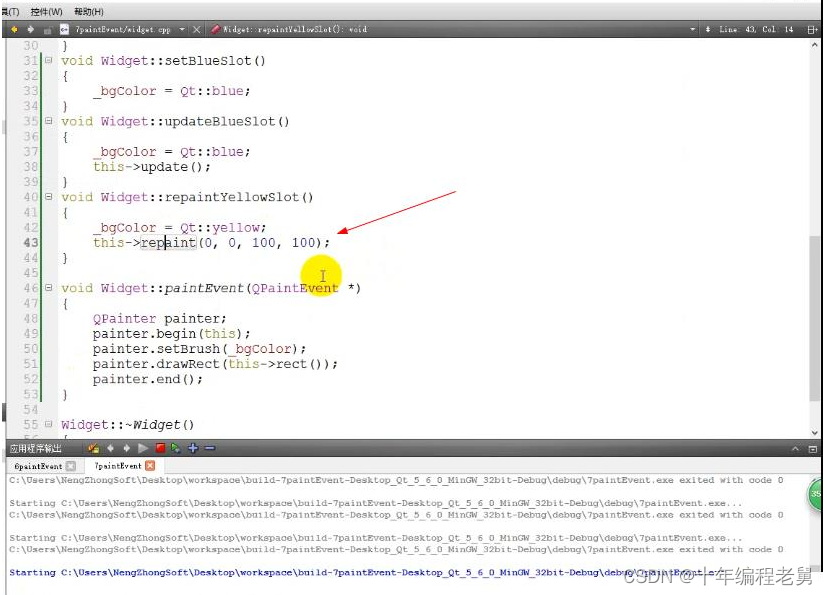Add a new output pane with the plus icon
The image size is (827, 595).
pos(193,448)
